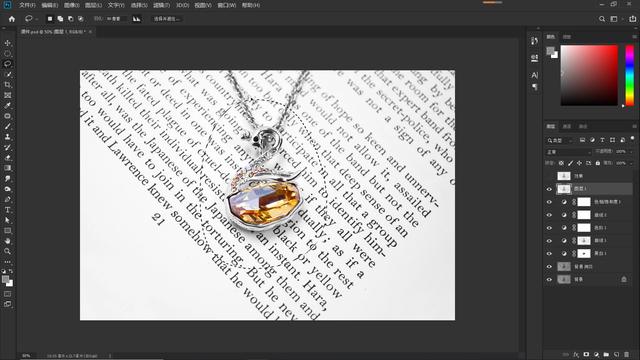Screen dimensions: 640x360
Task: Open the search magnifier icon at top right
Action: (x=602, y=19)
